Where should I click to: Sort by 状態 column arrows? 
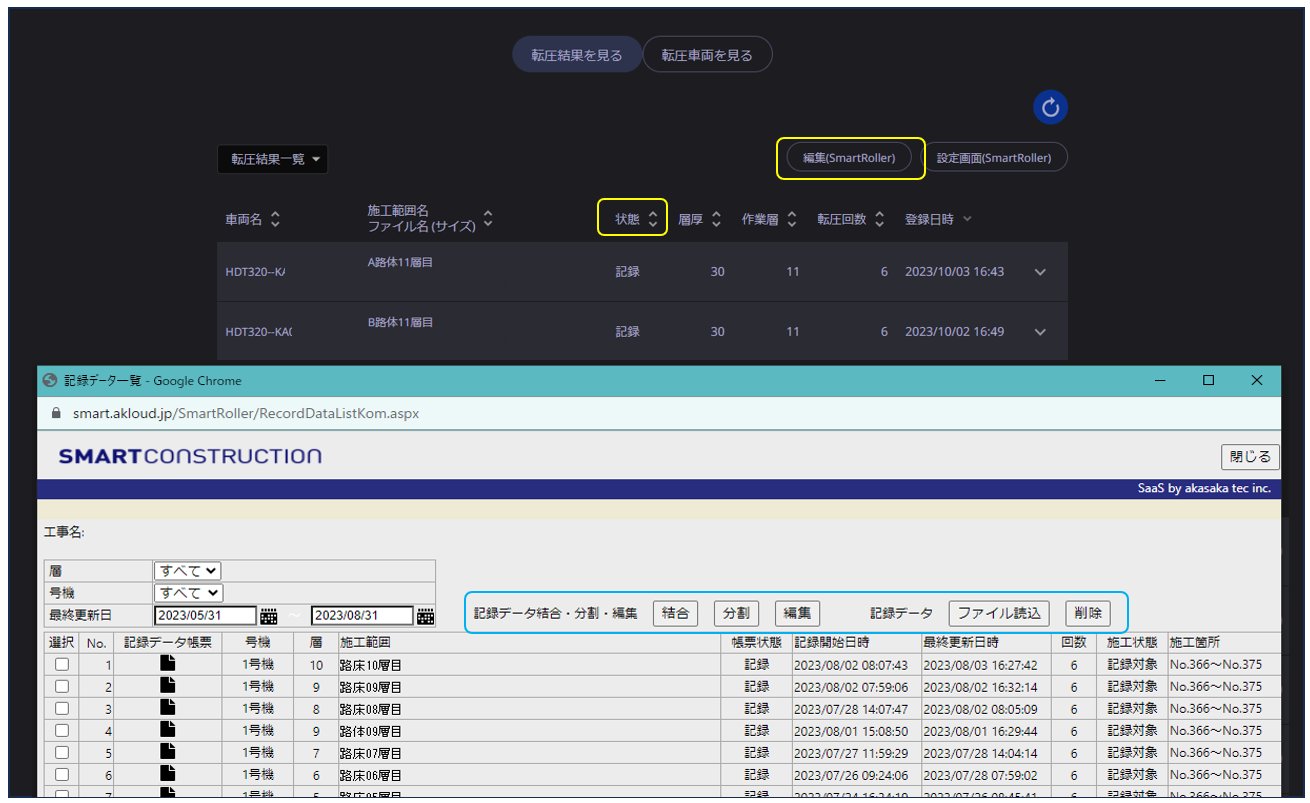(653, 219)
